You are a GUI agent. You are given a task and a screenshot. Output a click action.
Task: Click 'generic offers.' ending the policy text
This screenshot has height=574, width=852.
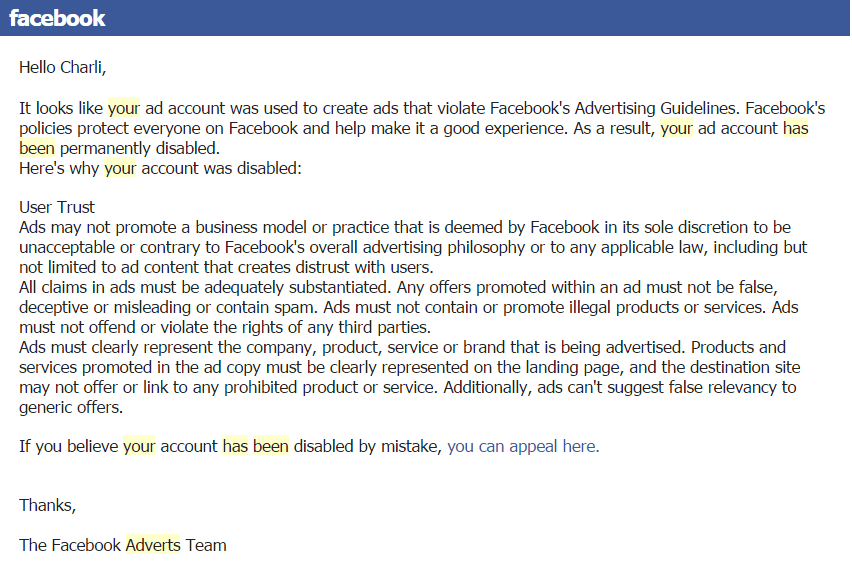(x=71, y=407)
